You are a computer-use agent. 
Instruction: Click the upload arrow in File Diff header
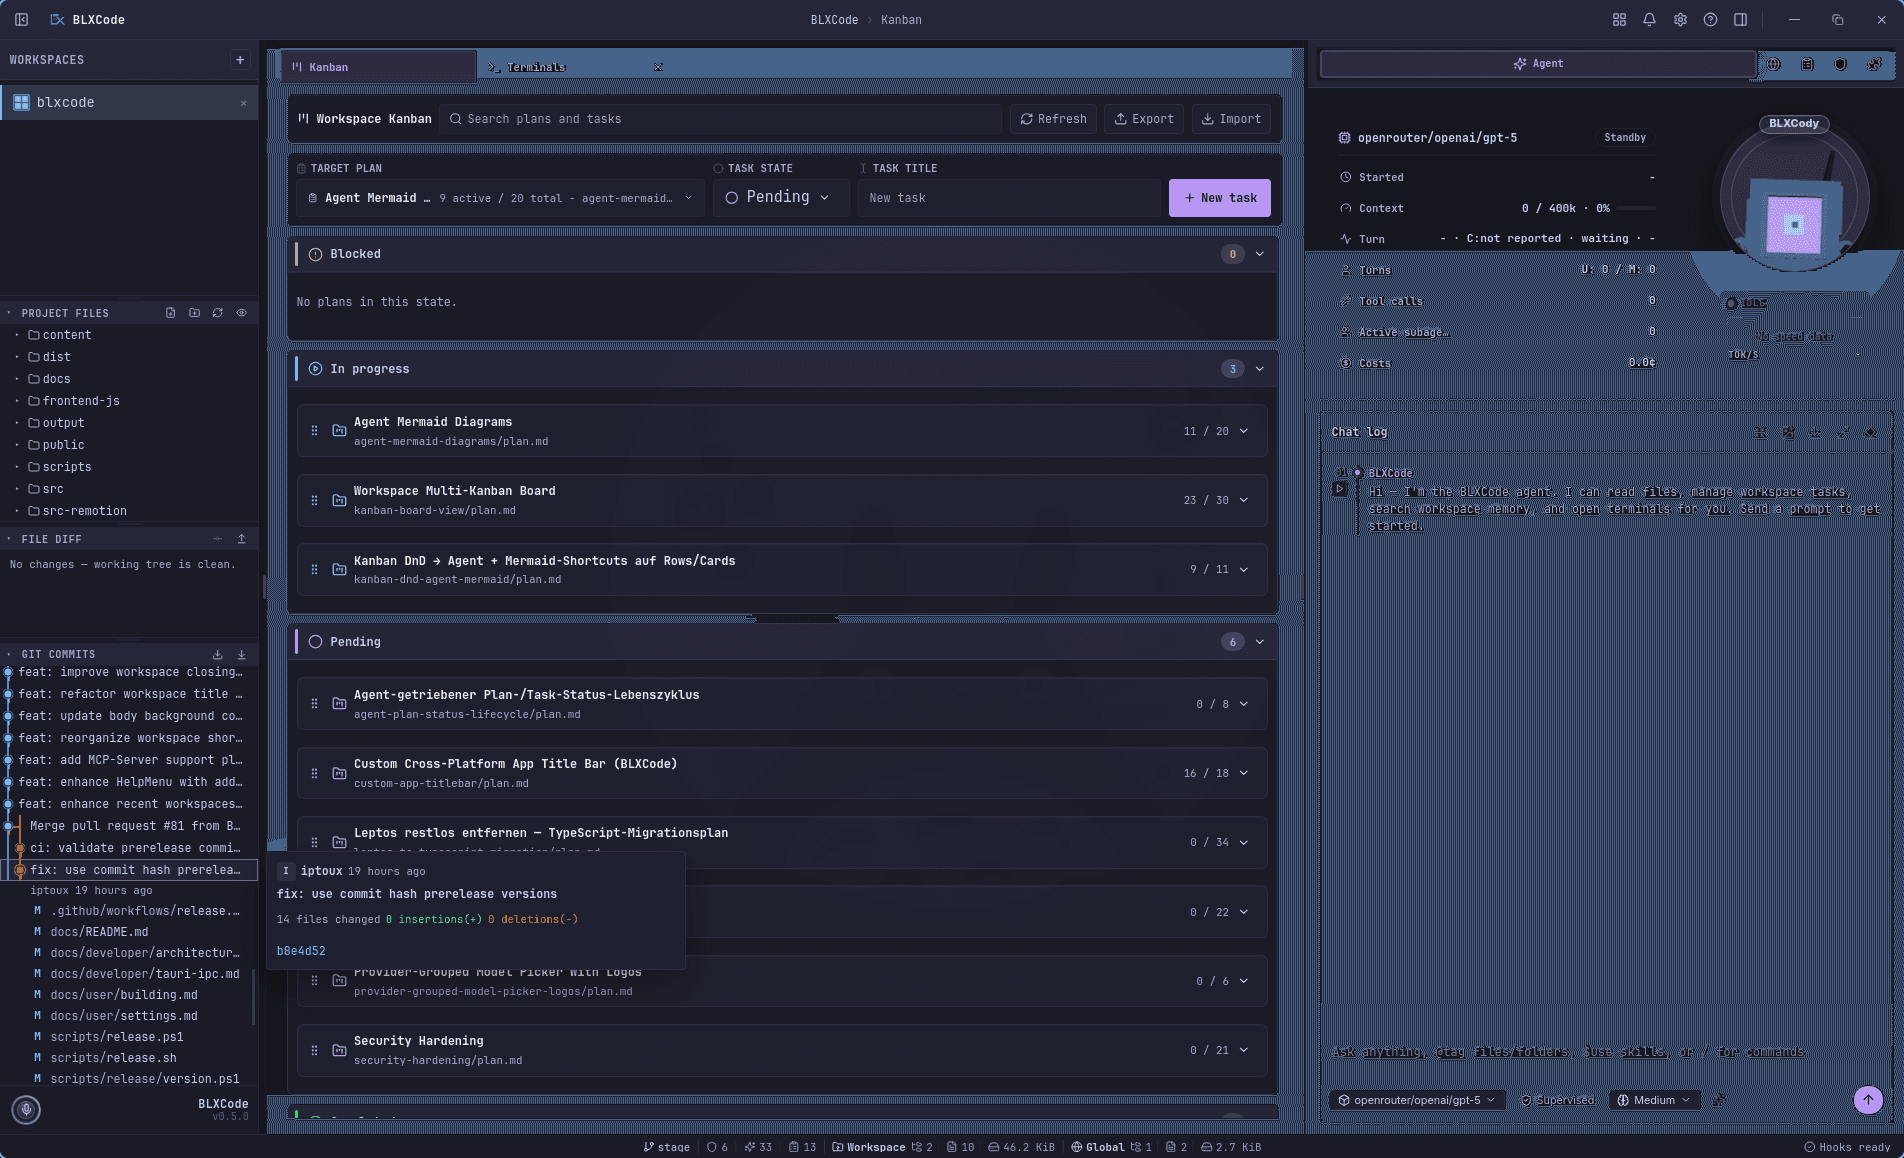[x=241, y=539]
